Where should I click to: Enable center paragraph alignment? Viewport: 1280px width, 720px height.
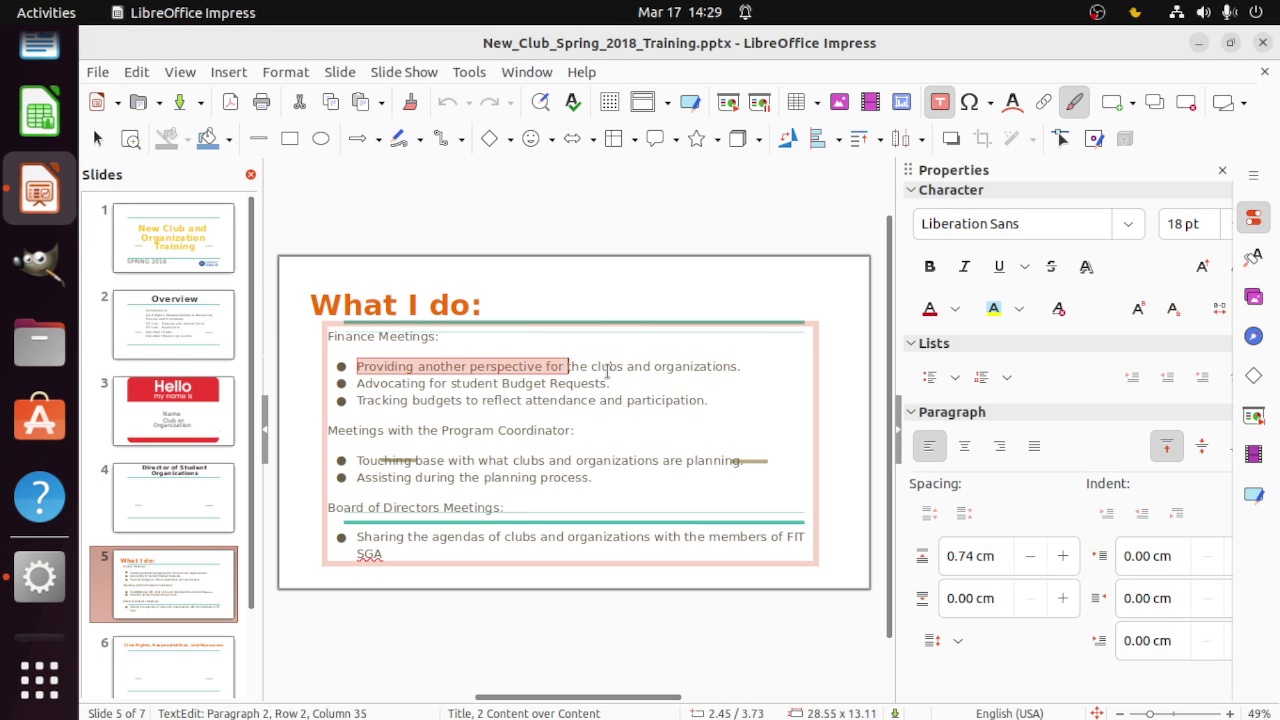pos(964,446)
